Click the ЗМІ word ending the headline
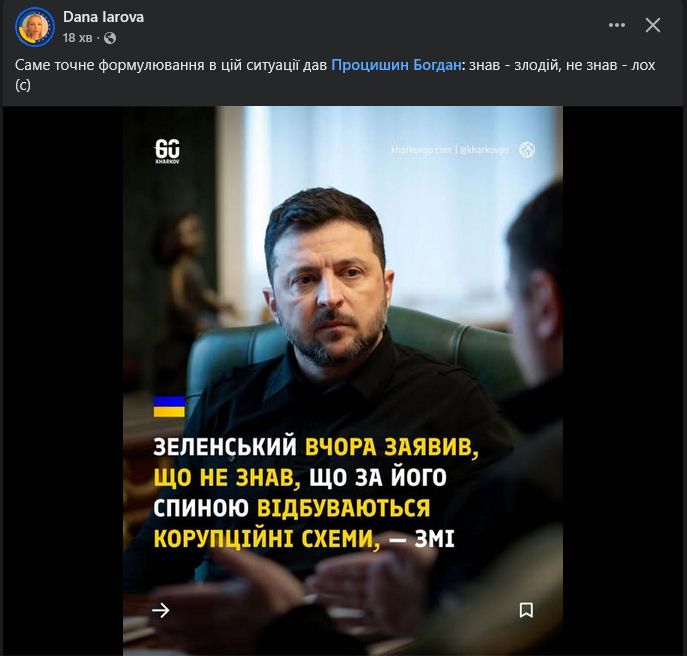 (x=435, y=539)
